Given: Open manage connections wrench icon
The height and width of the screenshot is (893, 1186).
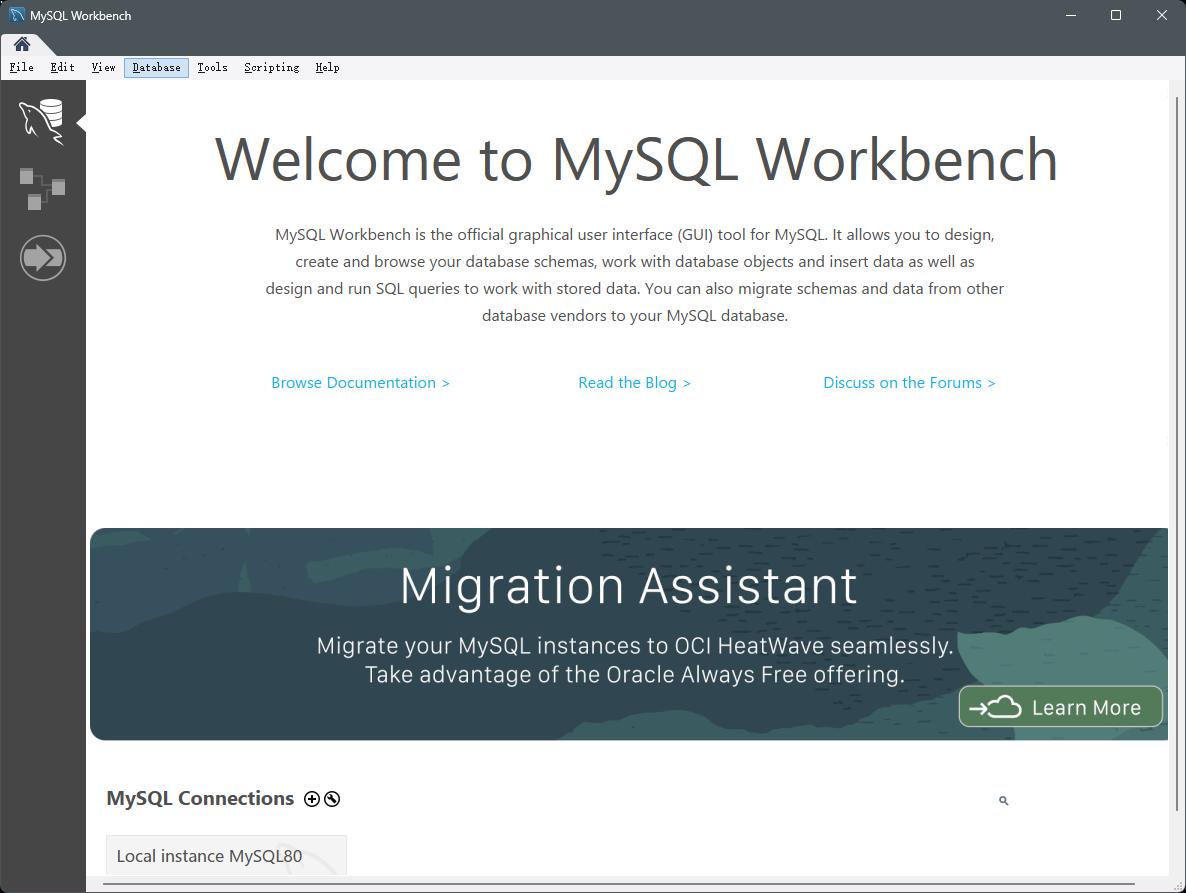Looking at the screenshot, I should 332,799.
